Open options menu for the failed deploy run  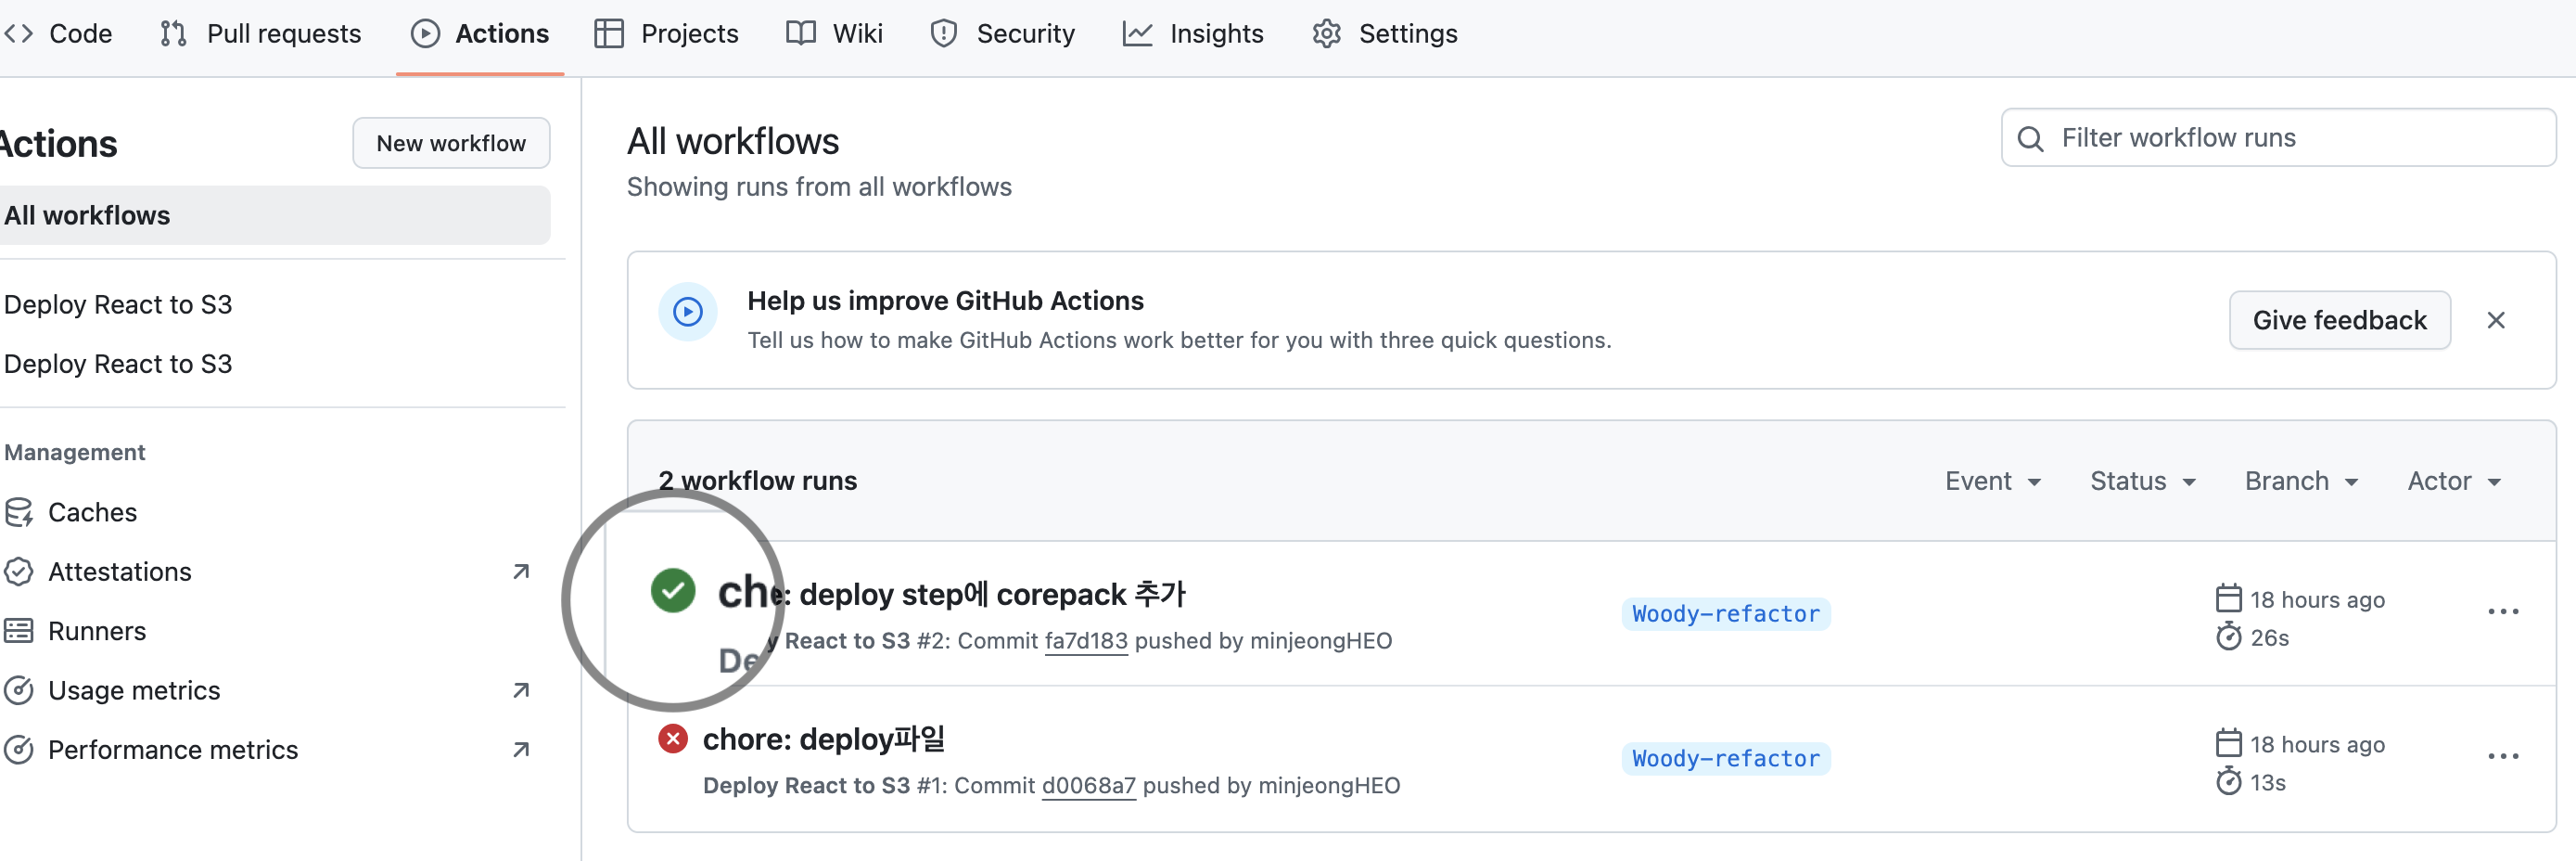point(2502,756)
